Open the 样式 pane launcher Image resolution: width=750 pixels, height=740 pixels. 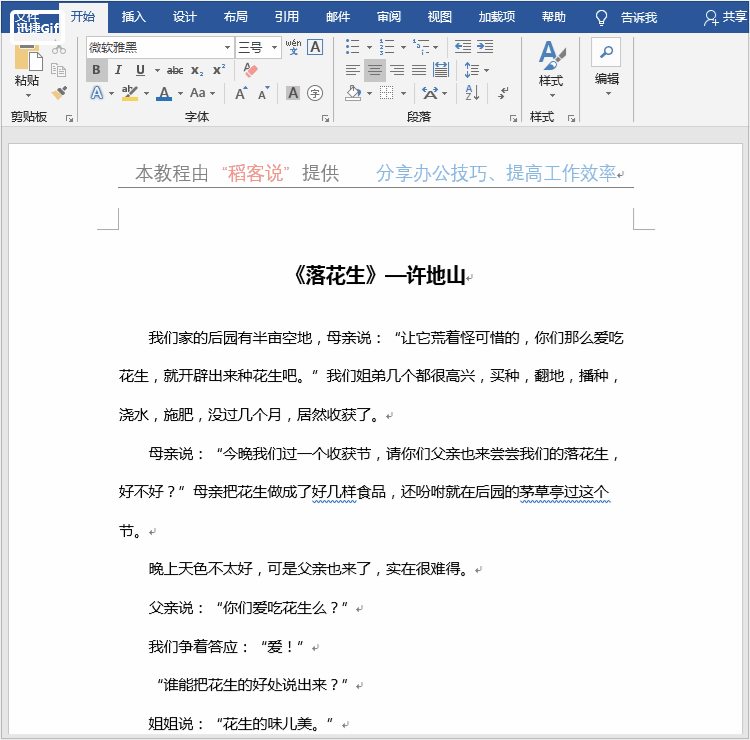571,119
